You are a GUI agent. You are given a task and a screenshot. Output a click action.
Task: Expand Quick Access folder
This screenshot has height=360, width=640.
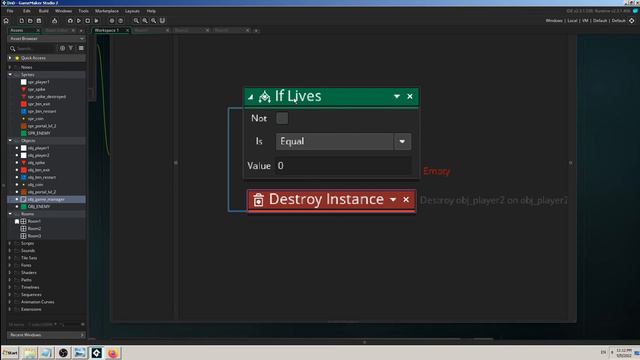pos(10,58)
